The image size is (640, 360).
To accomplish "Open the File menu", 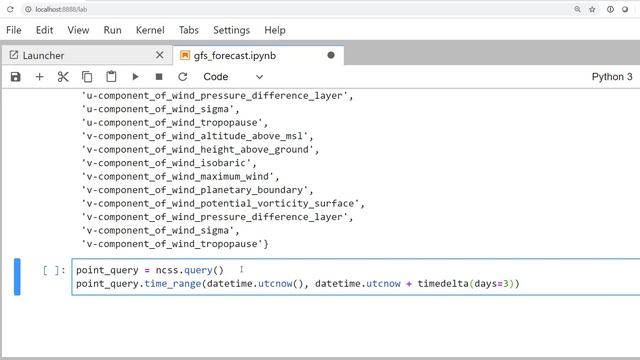I will point(13,30).
